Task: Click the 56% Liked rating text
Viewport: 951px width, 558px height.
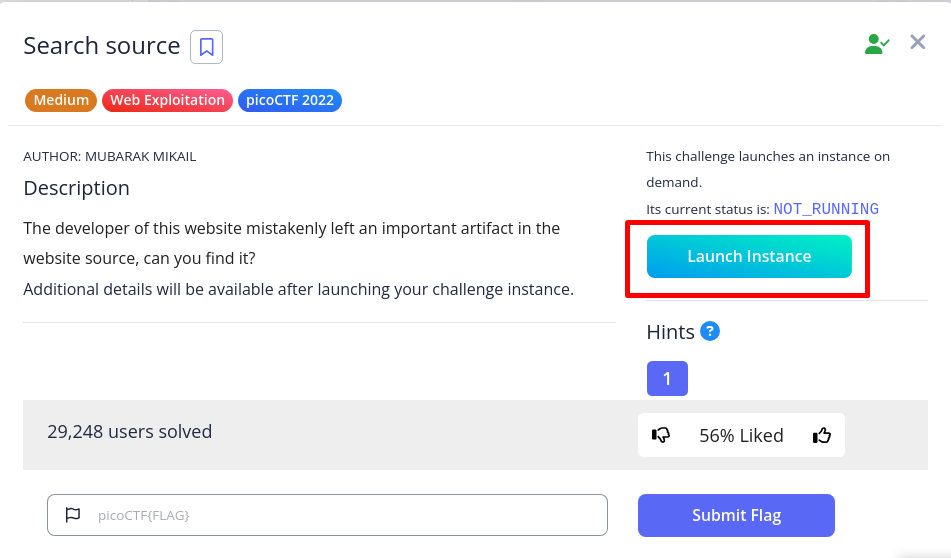Action: [741, 436]
